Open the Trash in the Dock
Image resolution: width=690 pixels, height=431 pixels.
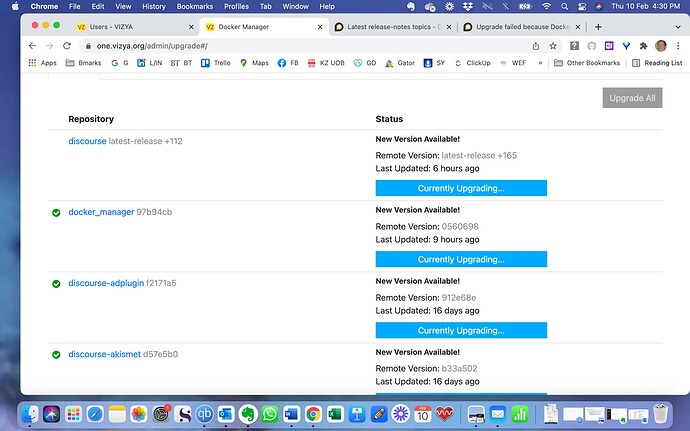[x=660, y=414]
